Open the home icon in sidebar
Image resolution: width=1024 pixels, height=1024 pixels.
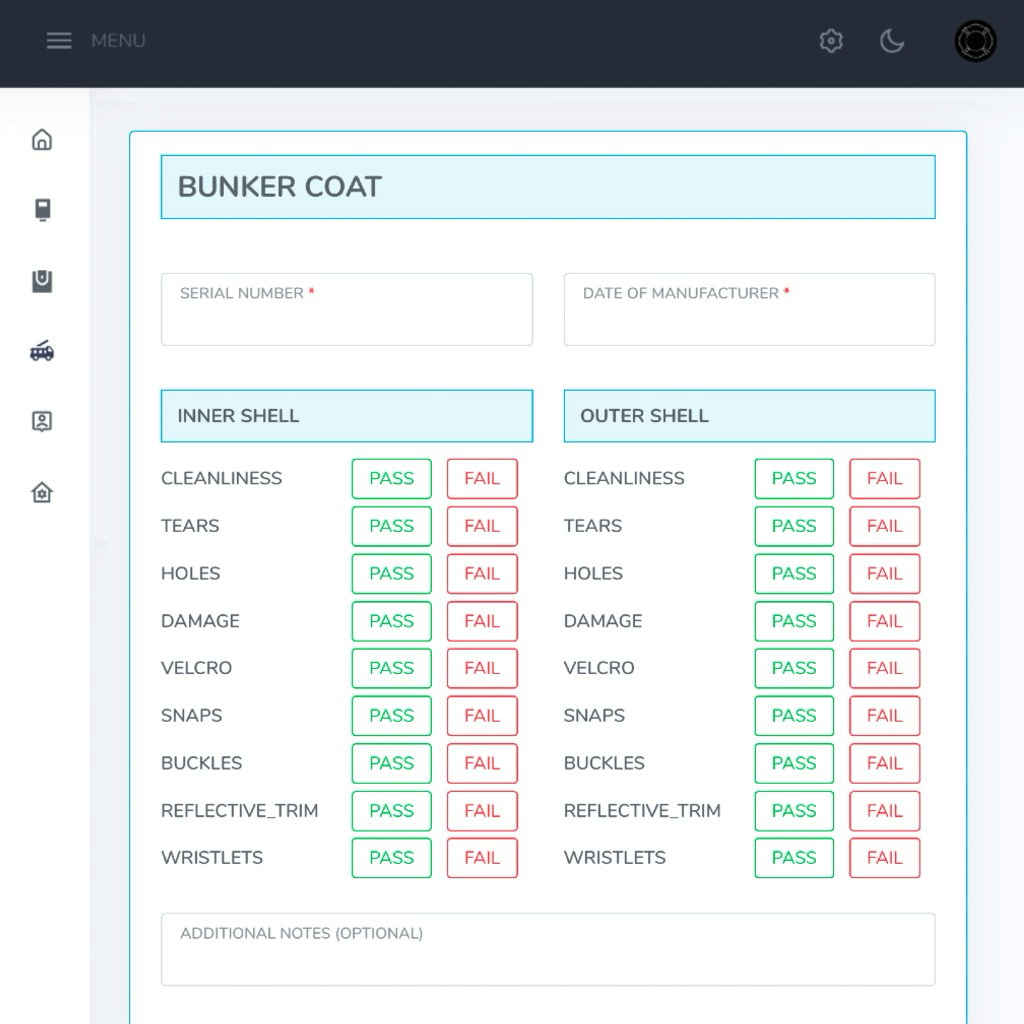coord(42,140)
